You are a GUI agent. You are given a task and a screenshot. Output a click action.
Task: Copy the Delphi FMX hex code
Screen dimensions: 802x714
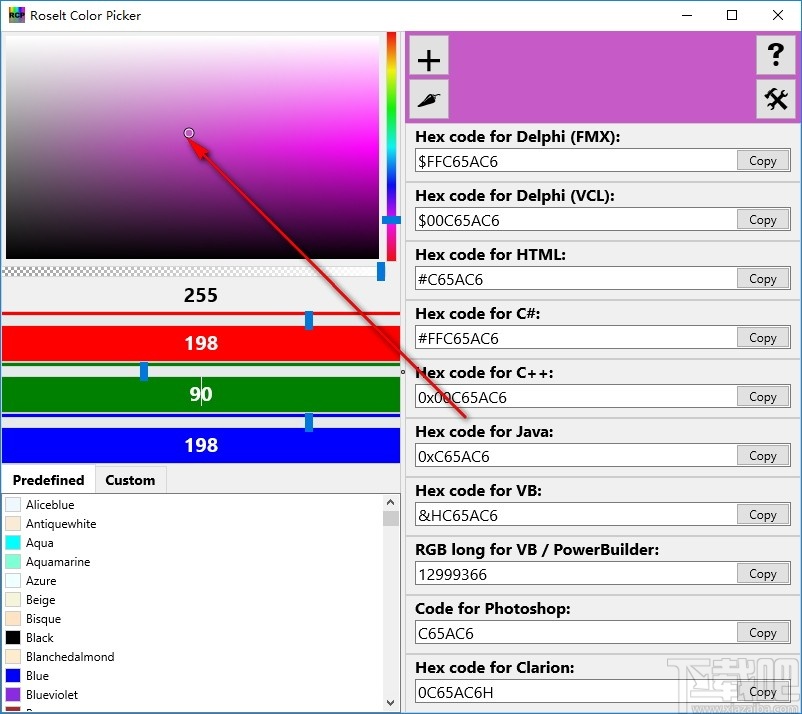point(763,160)
